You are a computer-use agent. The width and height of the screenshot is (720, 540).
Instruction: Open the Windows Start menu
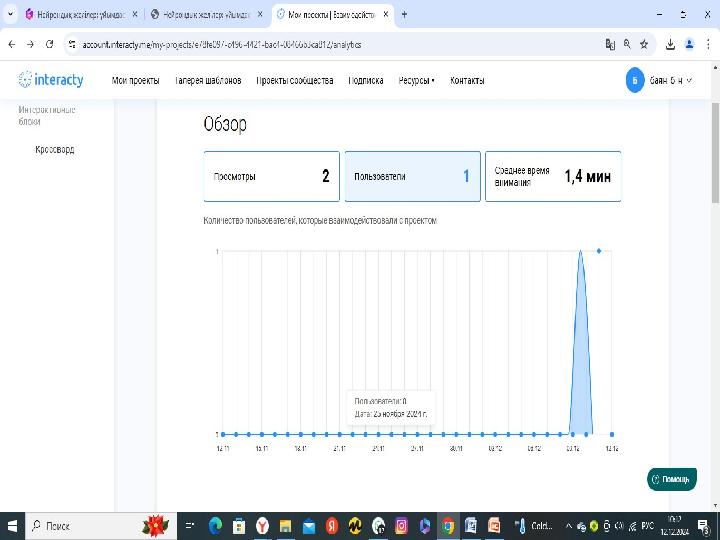coord(12,526)
